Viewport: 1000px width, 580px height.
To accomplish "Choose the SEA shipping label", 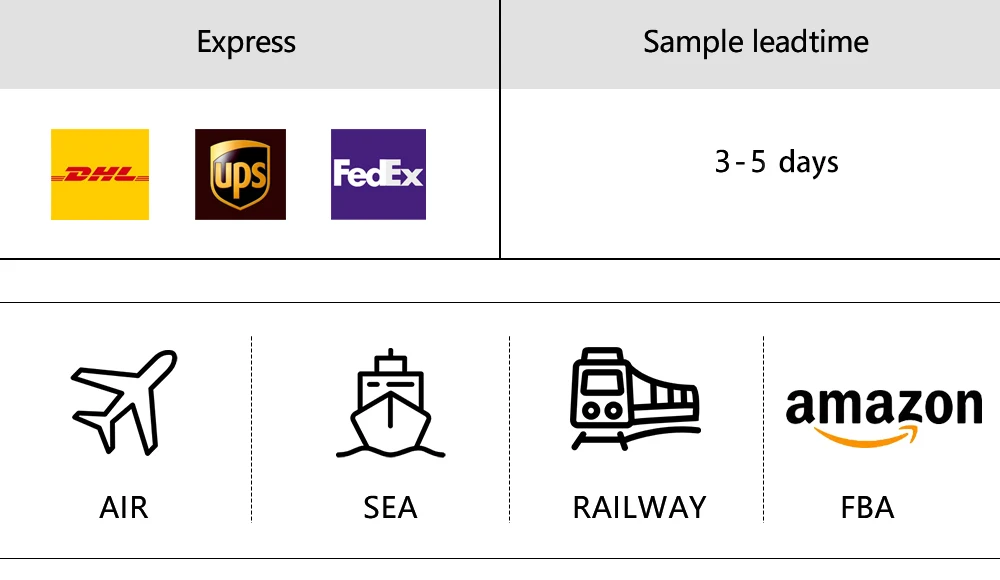I will [x=390, y=508].
